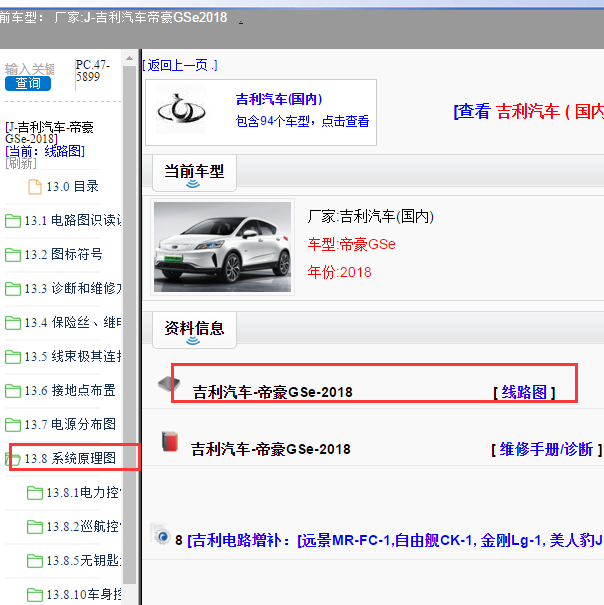Click the folder icon of 13.8.2巡航控
This screenshot has width=604, height=605.
[x=35, y=527]
